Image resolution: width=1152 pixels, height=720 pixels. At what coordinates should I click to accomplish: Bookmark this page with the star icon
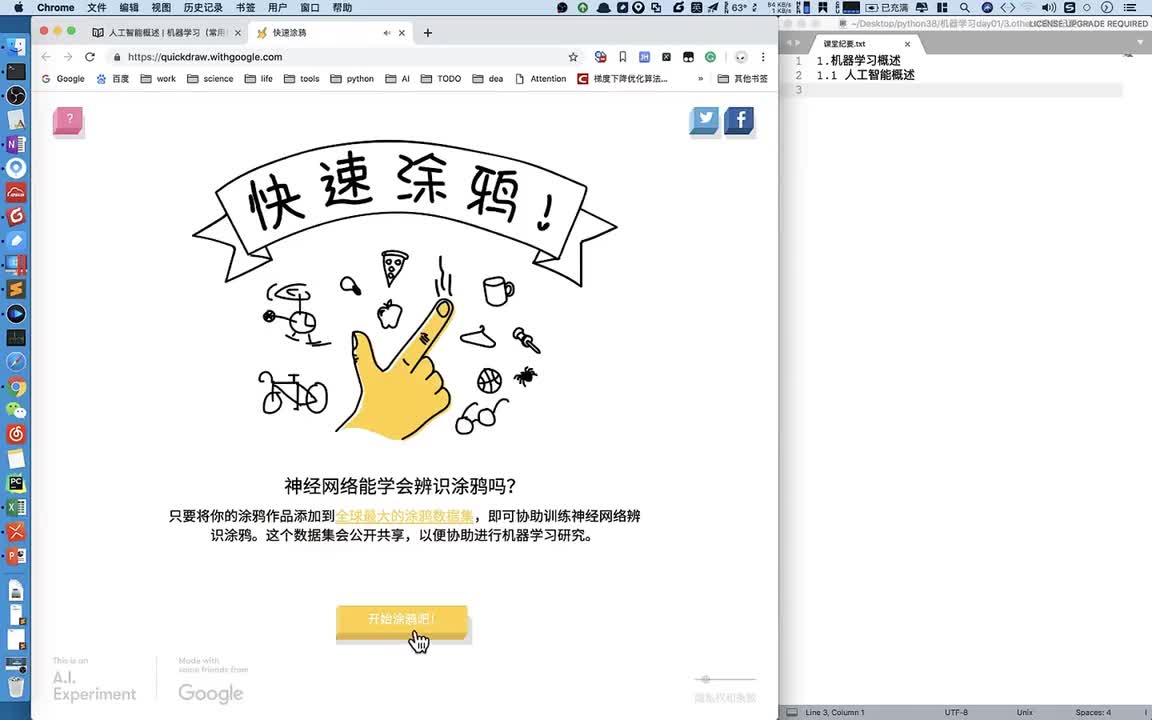(573, 57)
